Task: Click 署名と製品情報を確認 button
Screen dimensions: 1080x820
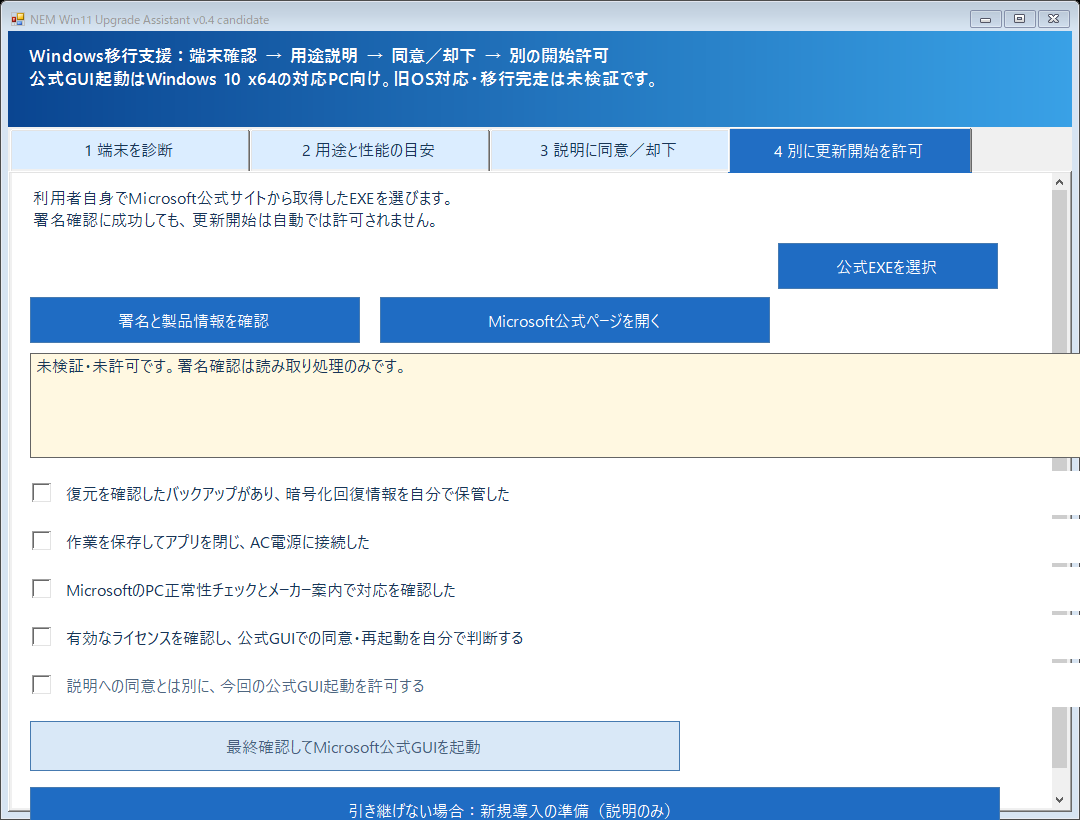Action: coord(194,320)
